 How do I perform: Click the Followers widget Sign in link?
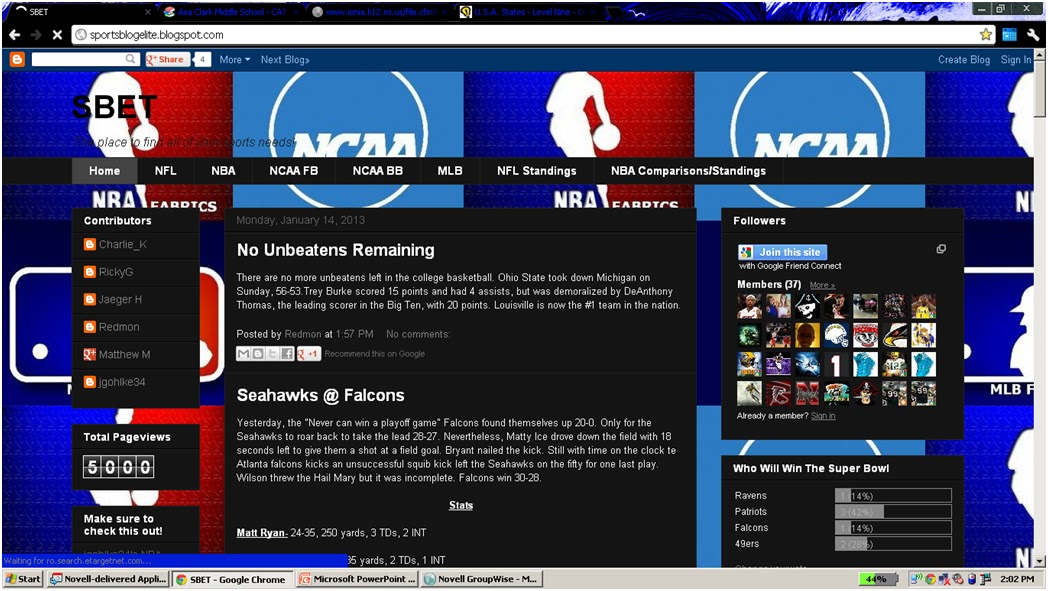[823, 416]
